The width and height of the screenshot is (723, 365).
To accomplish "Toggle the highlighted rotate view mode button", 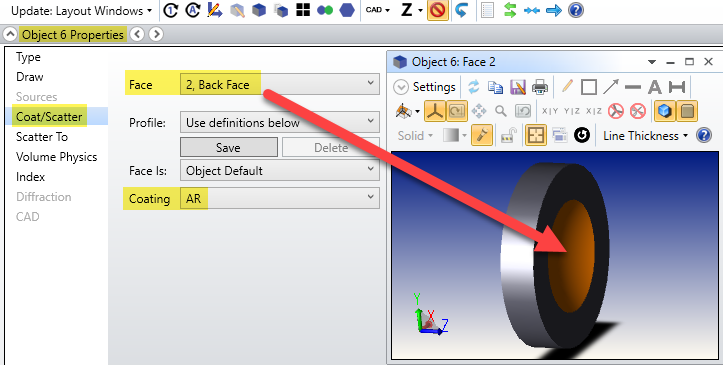I will 457,111.
